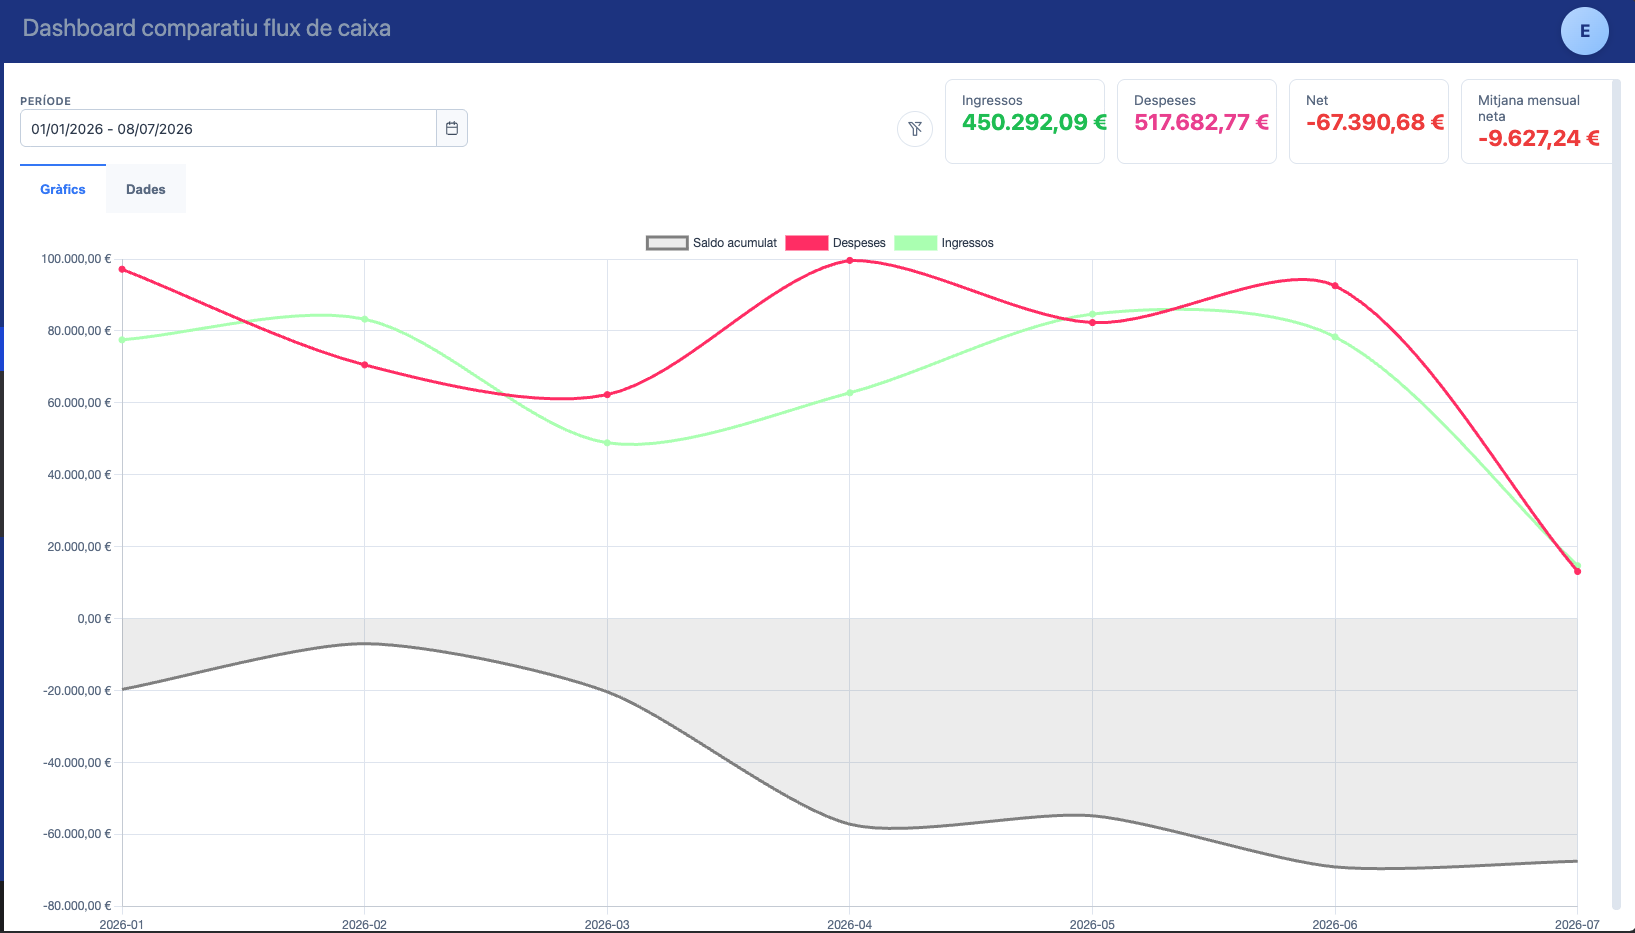Open the calendar date picker icon
This screenshot has width=1635, height=933.
452,128
